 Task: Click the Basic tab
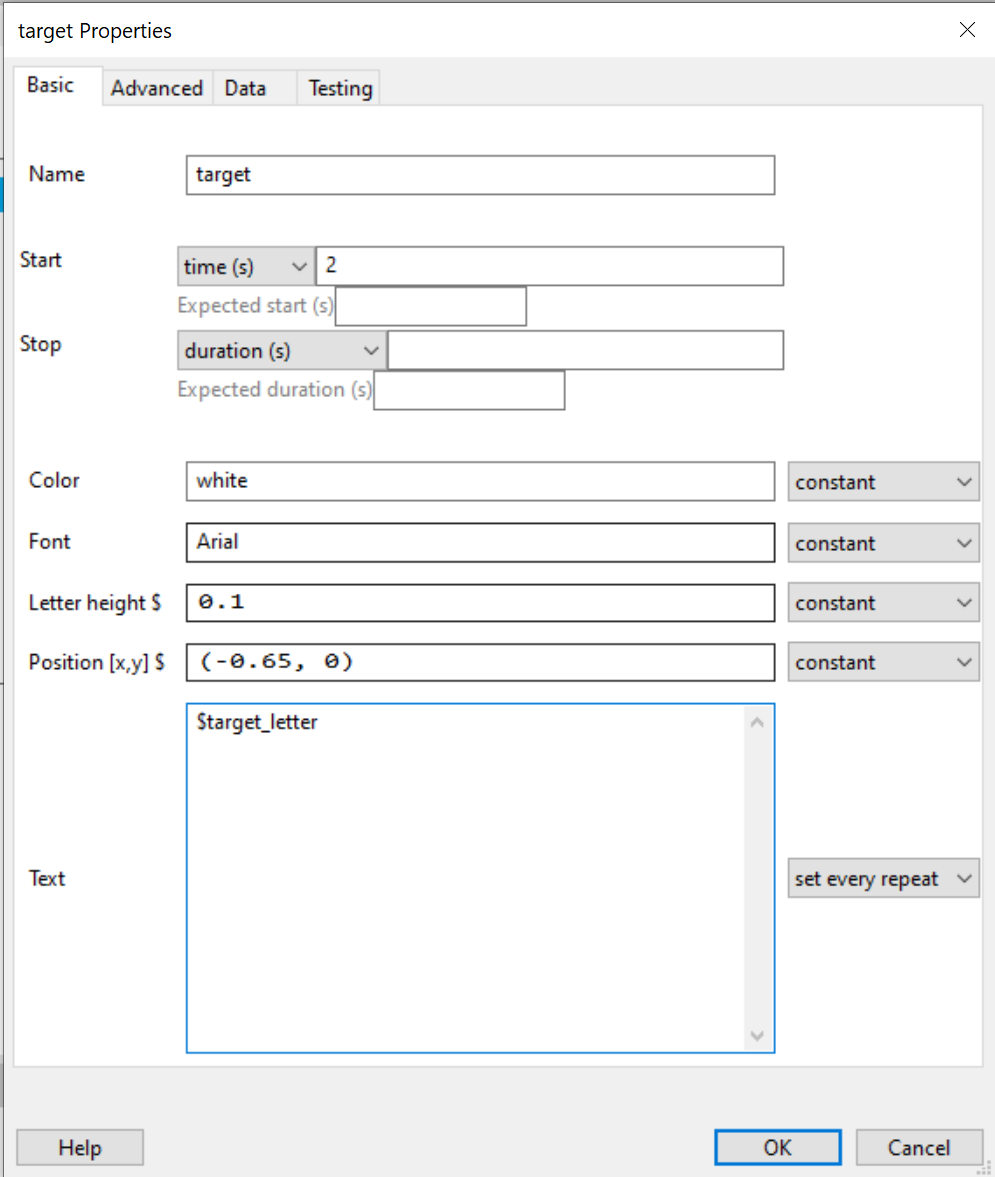pos(51,85)
